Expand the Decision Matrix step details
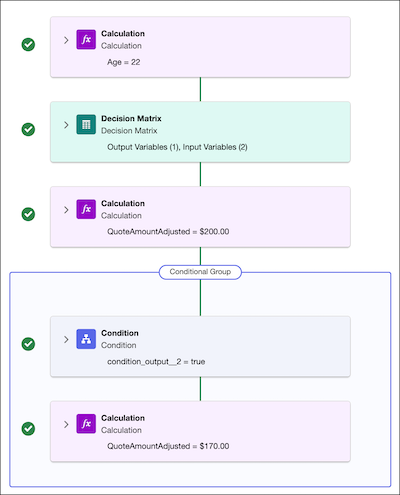400x495 pixels. pos(66,125)
